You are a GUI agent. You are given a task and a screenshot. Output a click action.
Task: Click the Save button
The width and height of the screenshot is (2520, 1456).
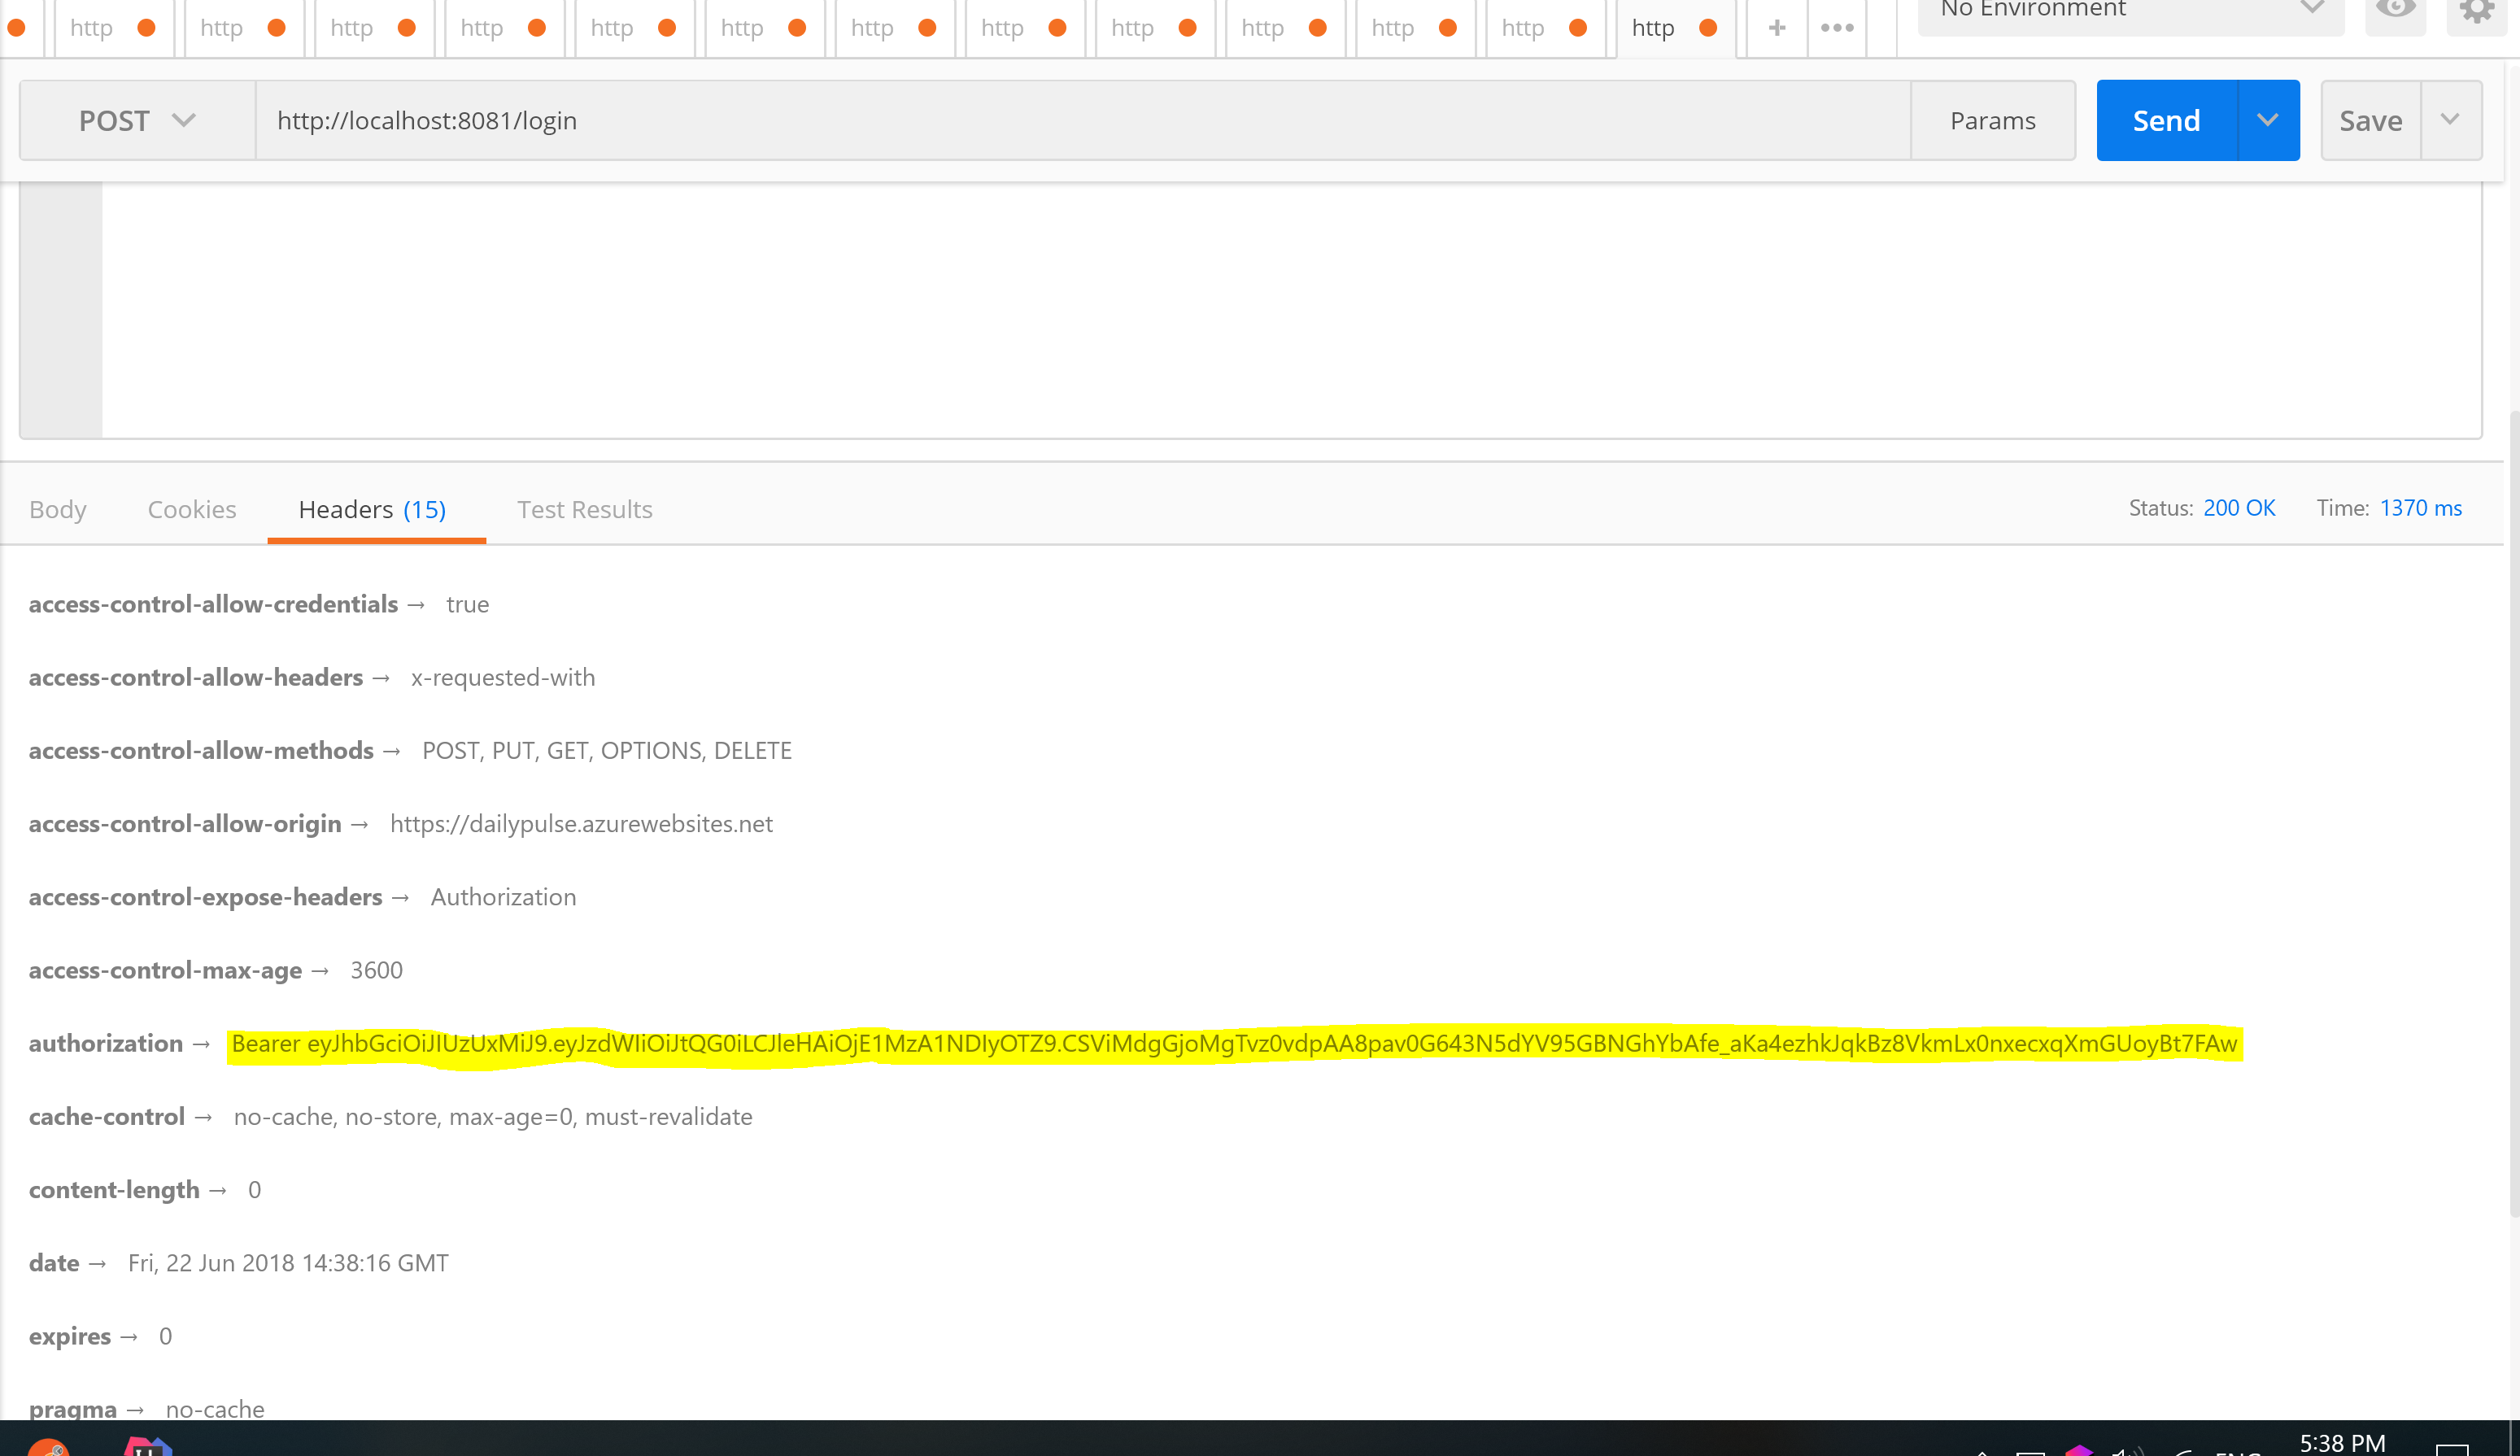2370,120
